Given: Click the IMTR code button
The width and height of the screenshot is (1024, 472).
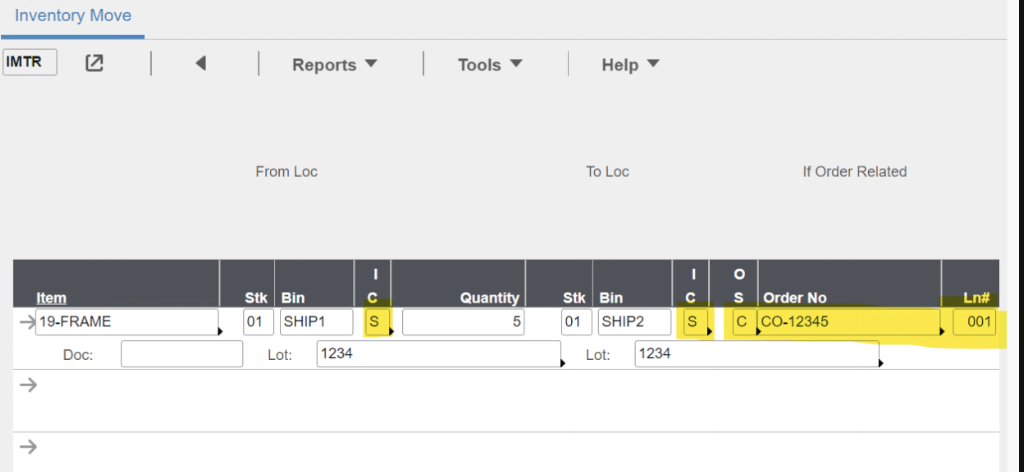Looking at the screenshot, I should (x=30, y=62).
